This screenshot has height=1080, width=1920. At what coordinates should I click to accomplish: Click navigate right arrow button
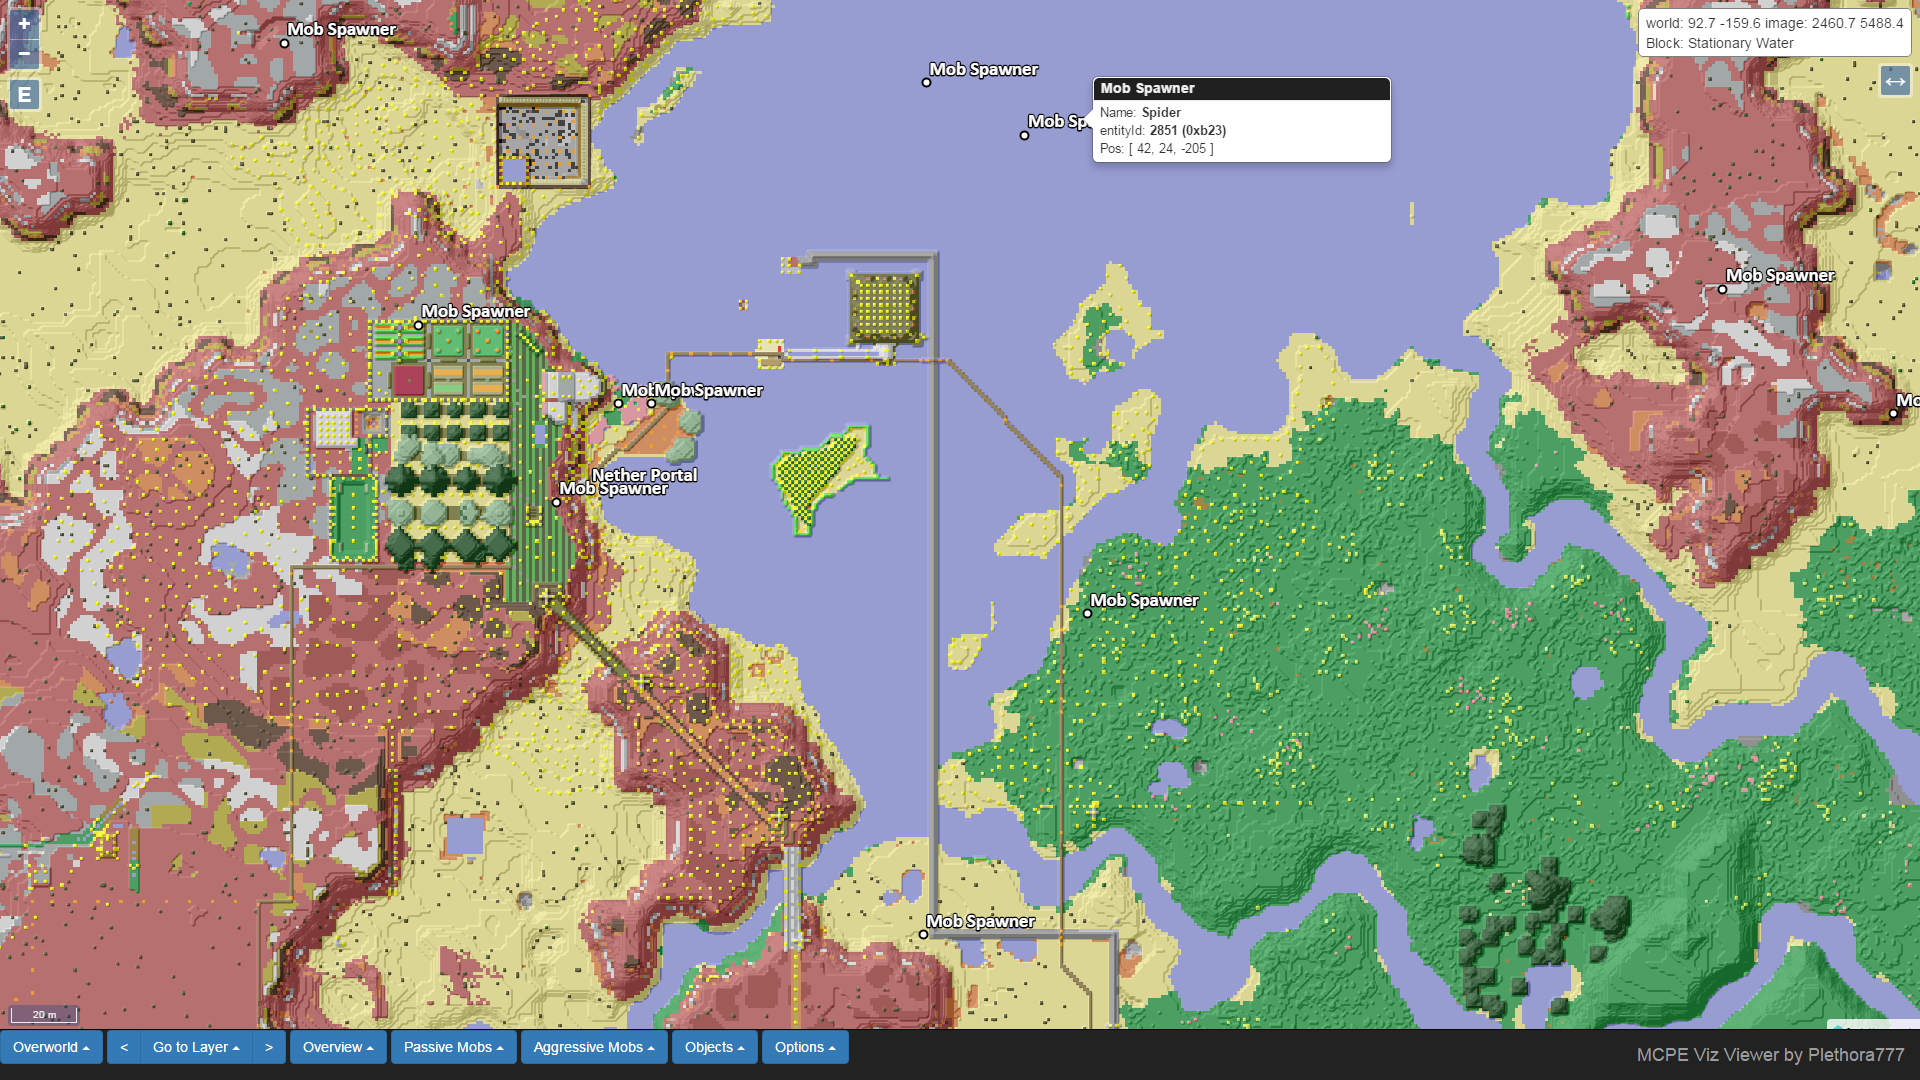click(268, 1046)
